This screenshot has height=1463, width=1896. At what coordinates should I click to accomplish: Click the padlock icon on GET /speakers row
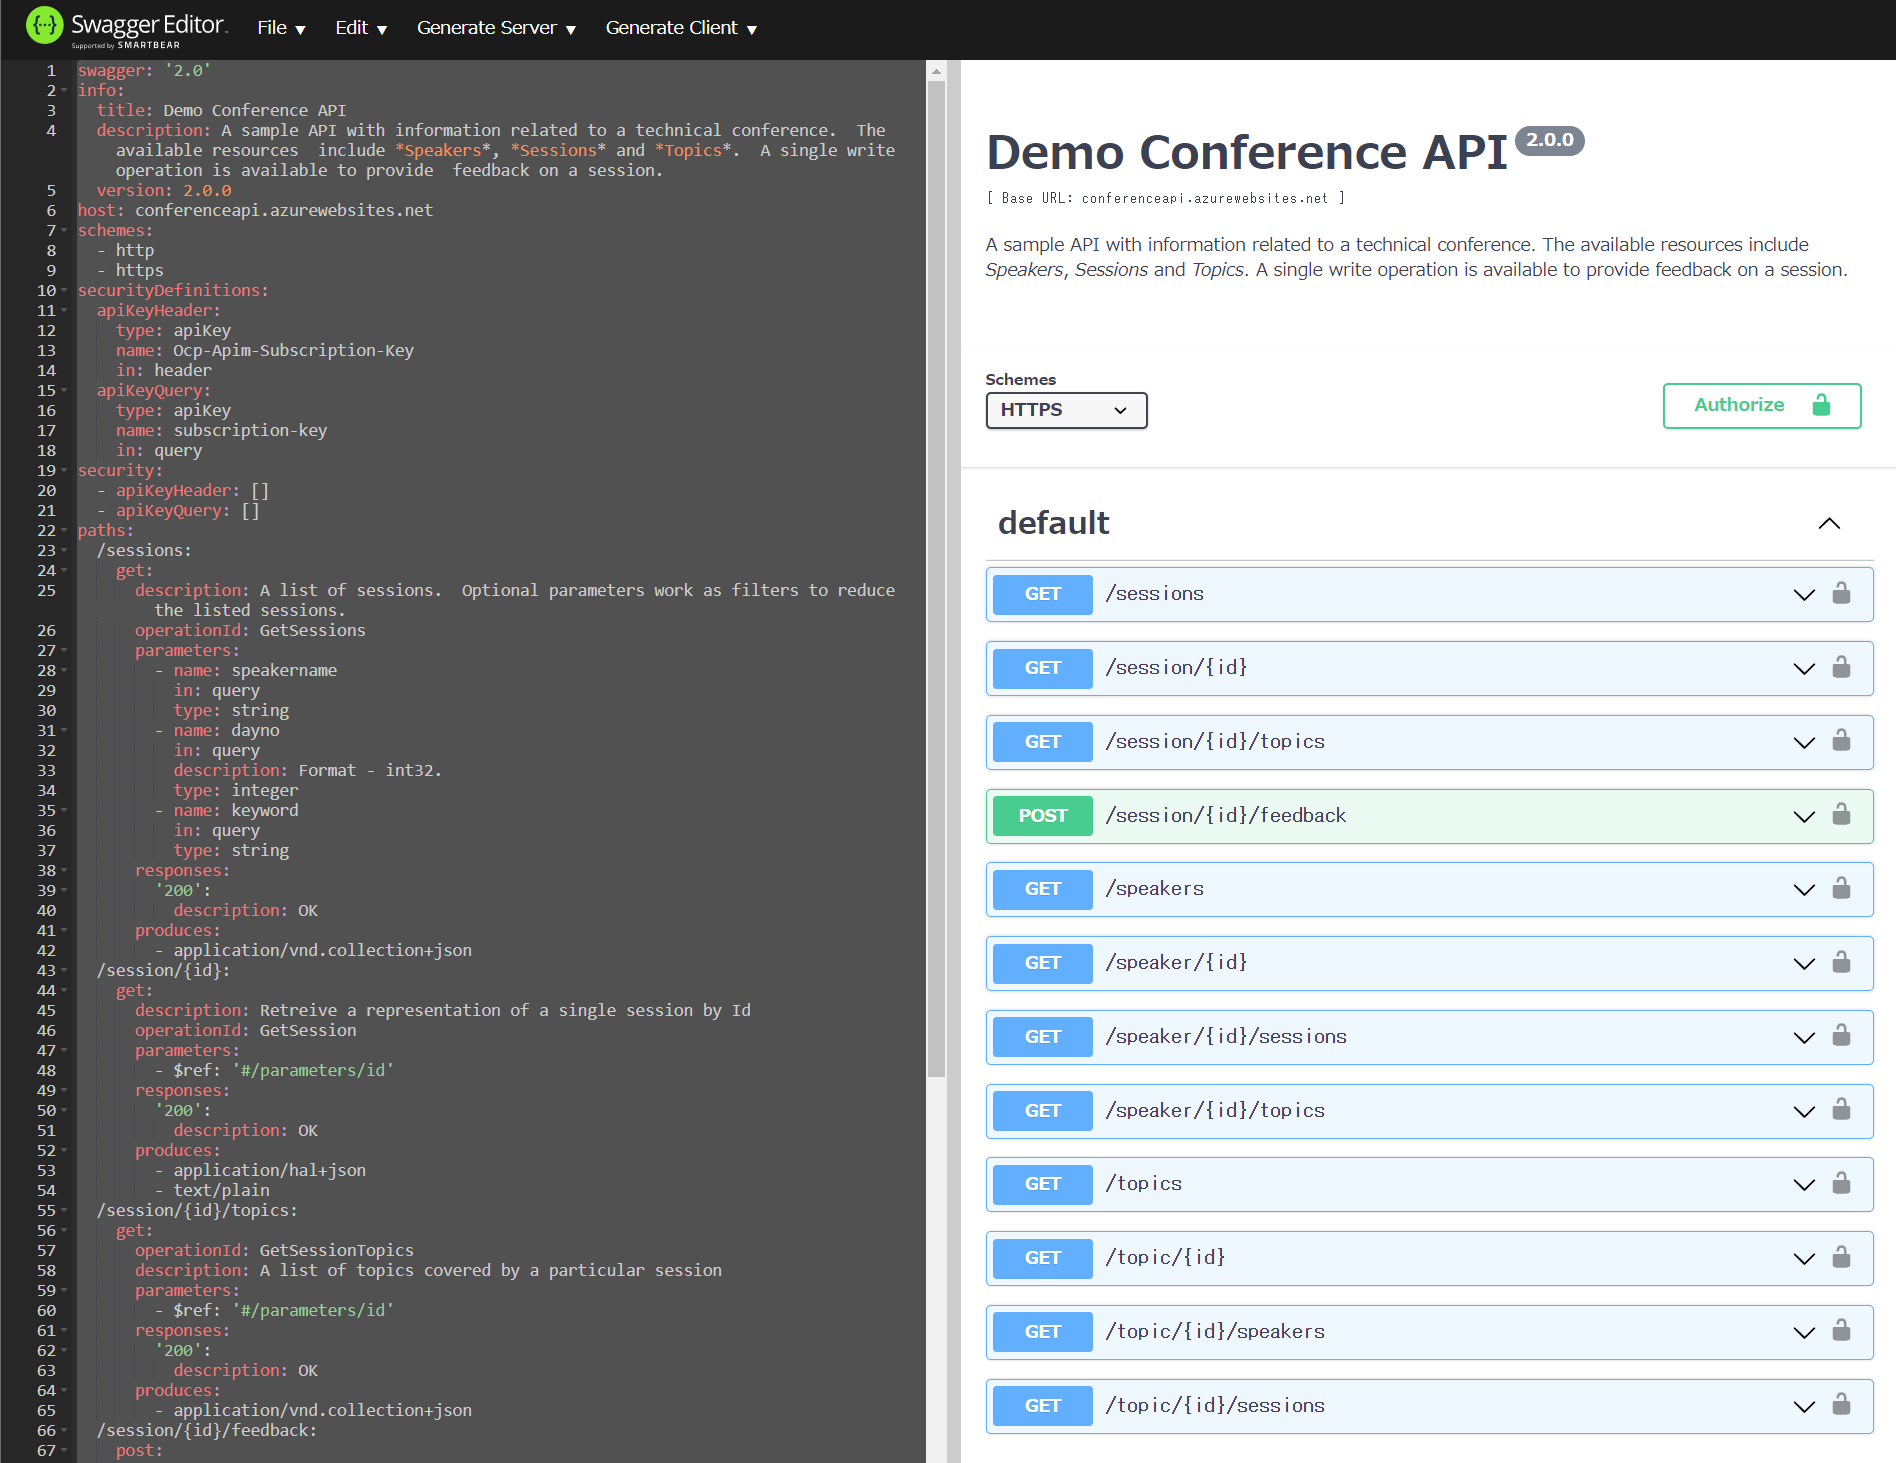(x=1841, y=889)
